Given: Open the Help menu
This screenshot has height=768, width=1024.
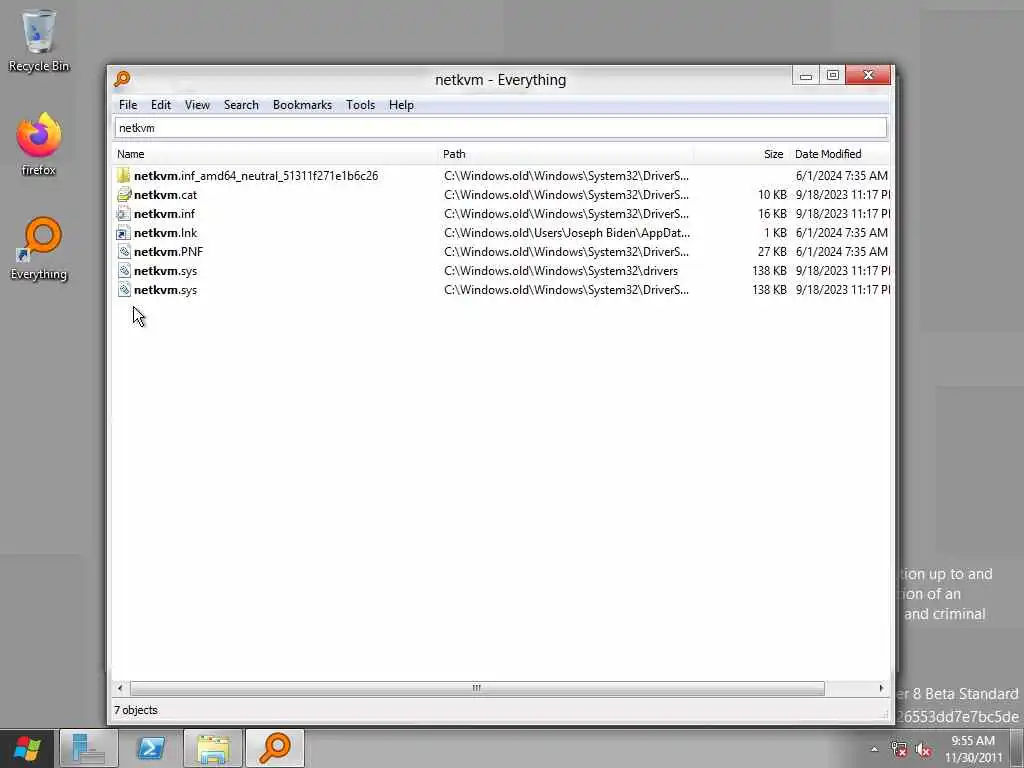Looking at the screenshot, I should pyautogui.click(x=401, y=105).
